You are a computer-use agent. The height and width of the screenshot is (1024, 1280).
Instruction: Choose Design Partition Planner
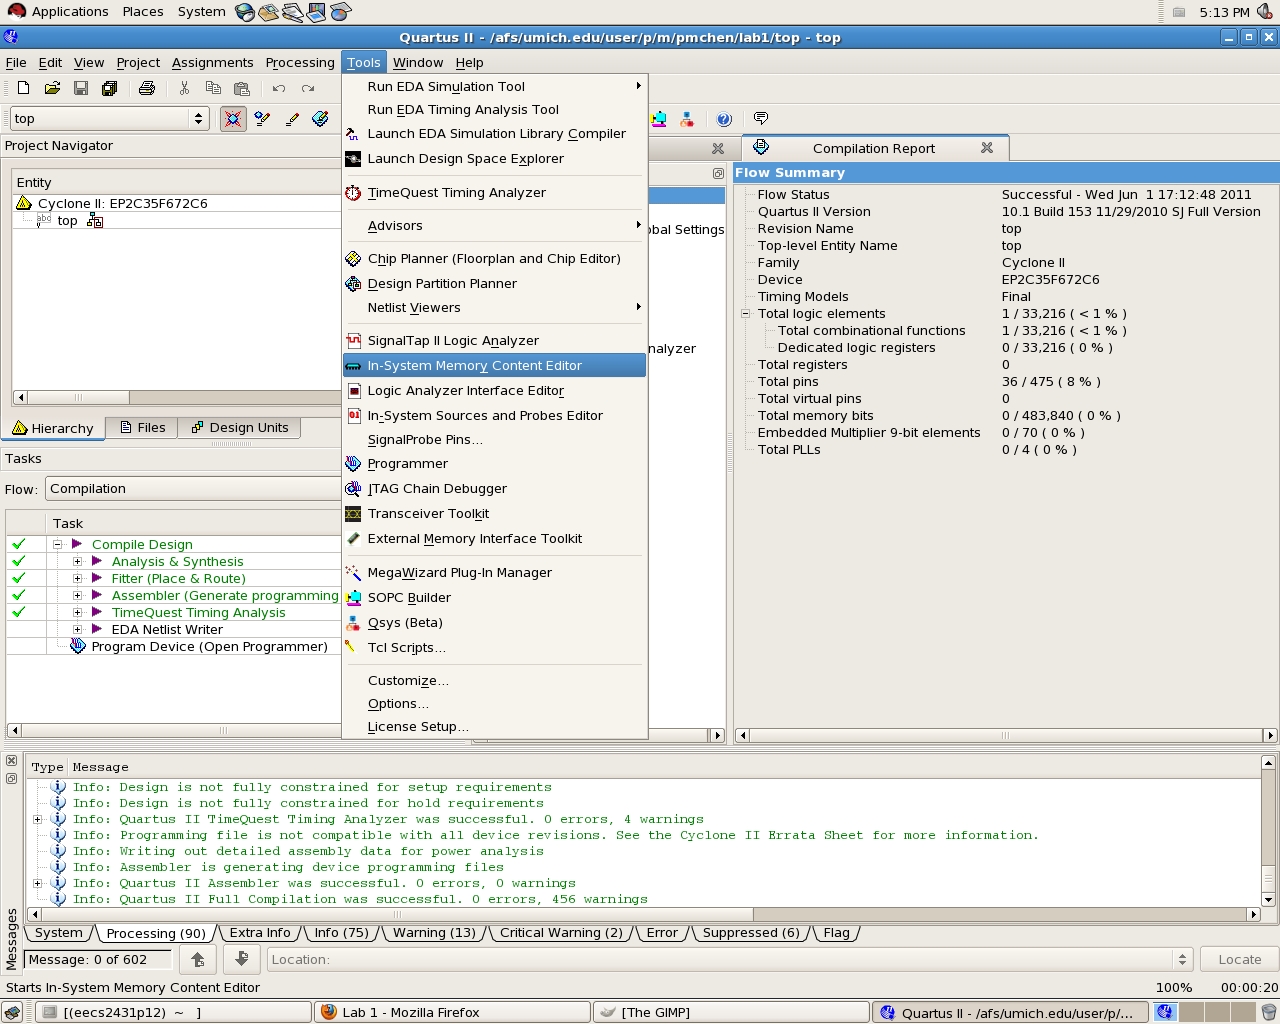click(494, 284)
